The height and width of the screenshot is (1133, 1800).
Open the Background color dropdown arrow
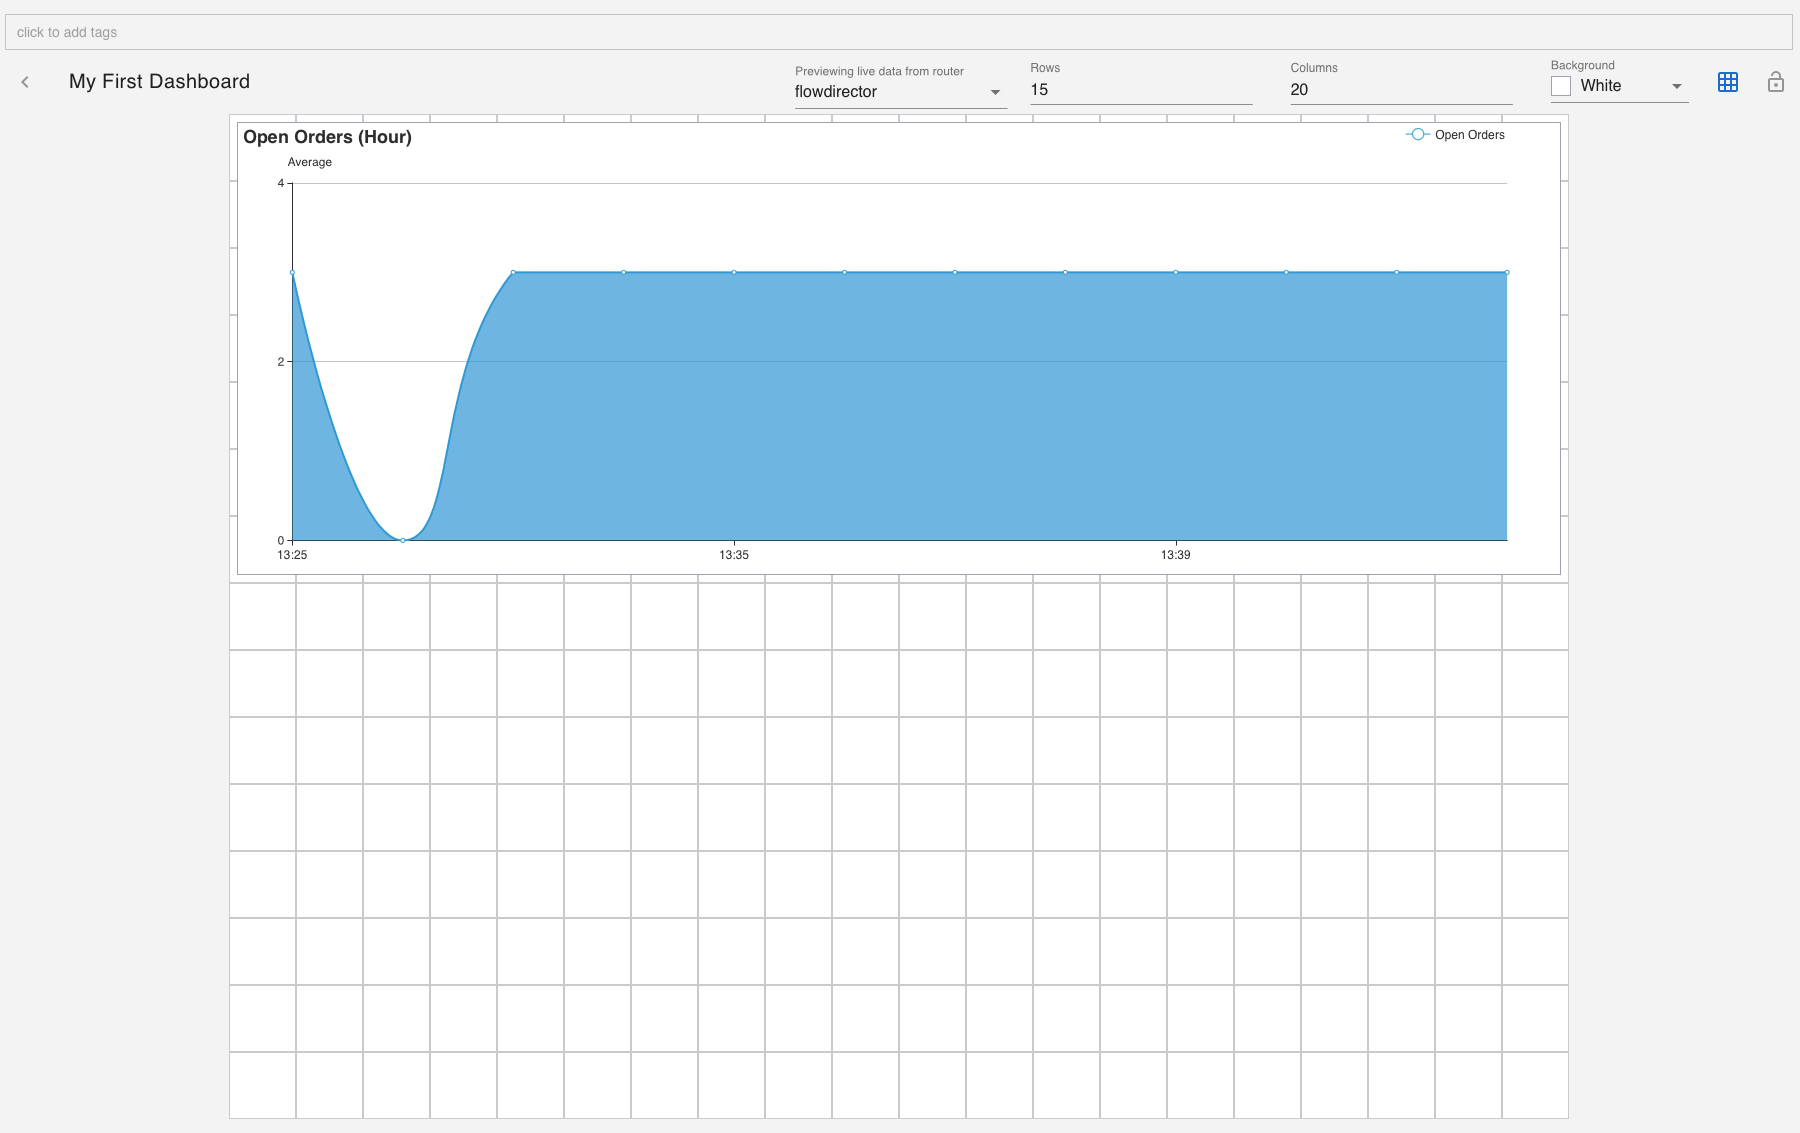[x=1677, y=87]
